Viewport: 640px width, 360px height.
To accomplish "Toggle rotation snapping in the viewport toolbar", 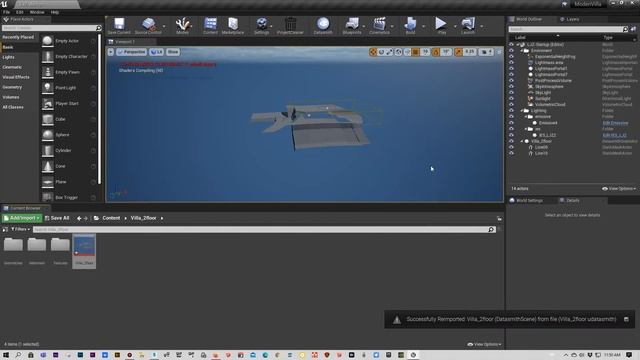I will 436,52.
